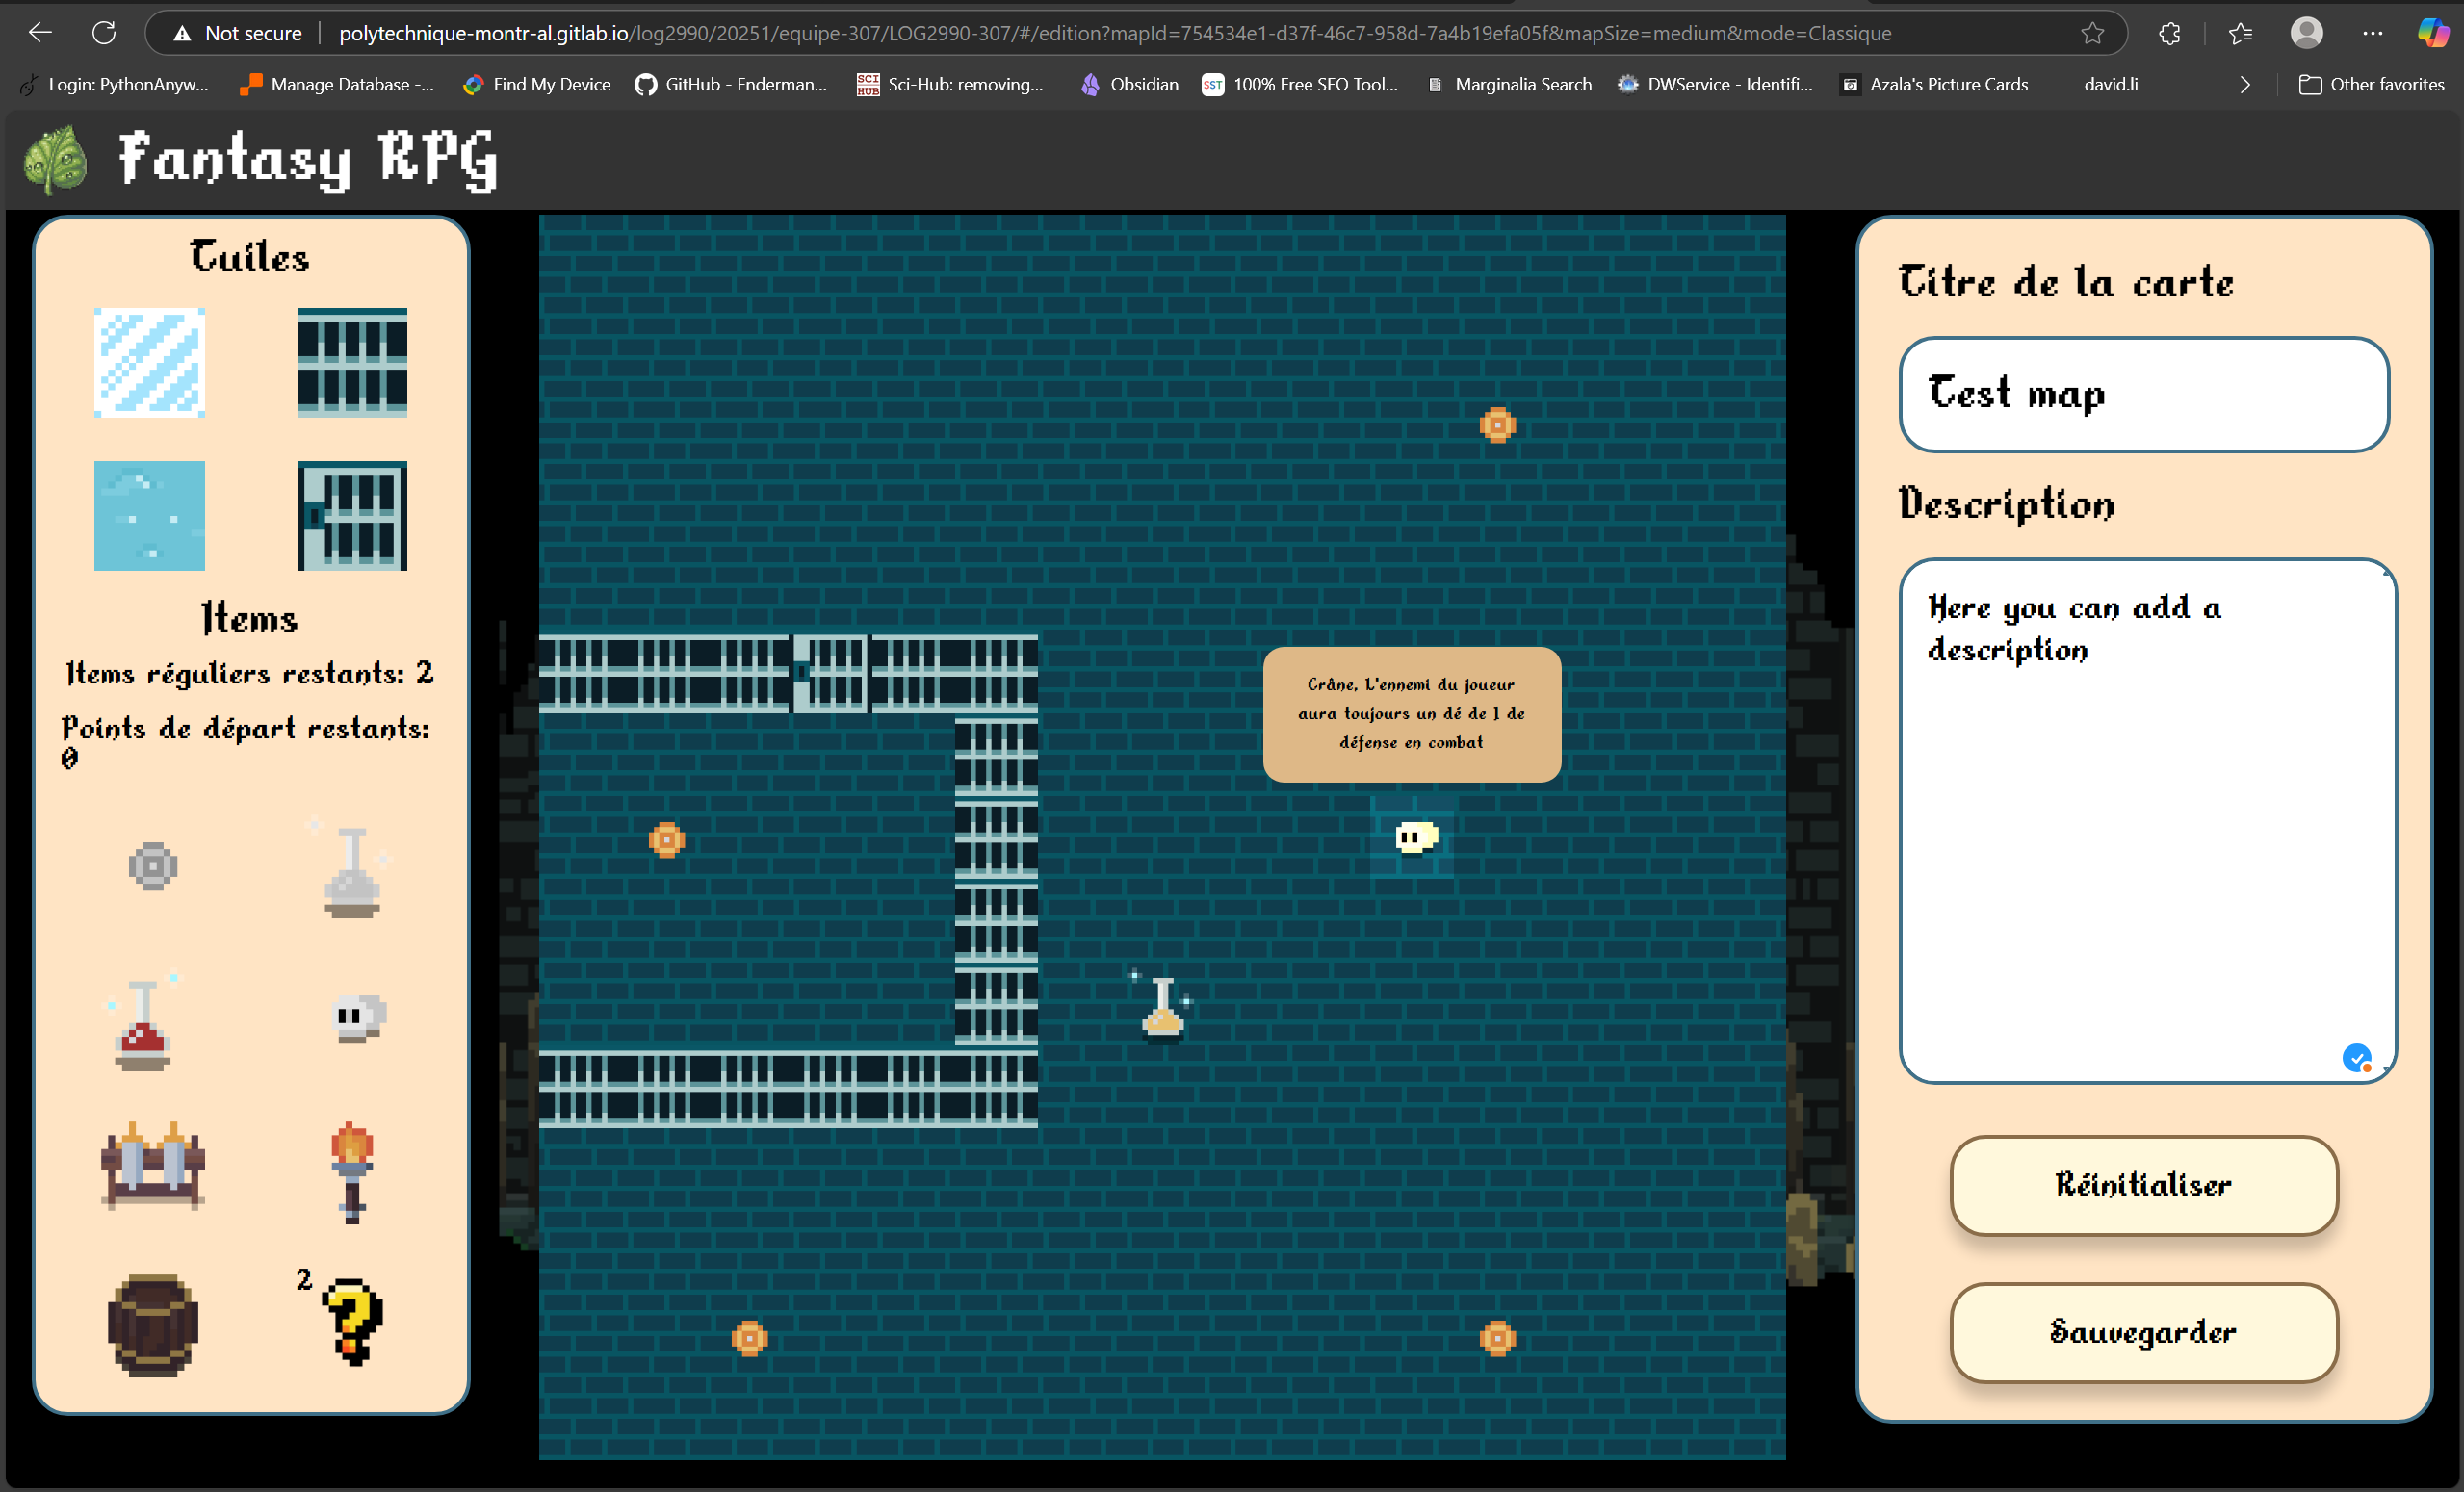Select the water tile swatch
Image resolution: width=2464 pixels, height=1492 pixels.
point(149,516)
